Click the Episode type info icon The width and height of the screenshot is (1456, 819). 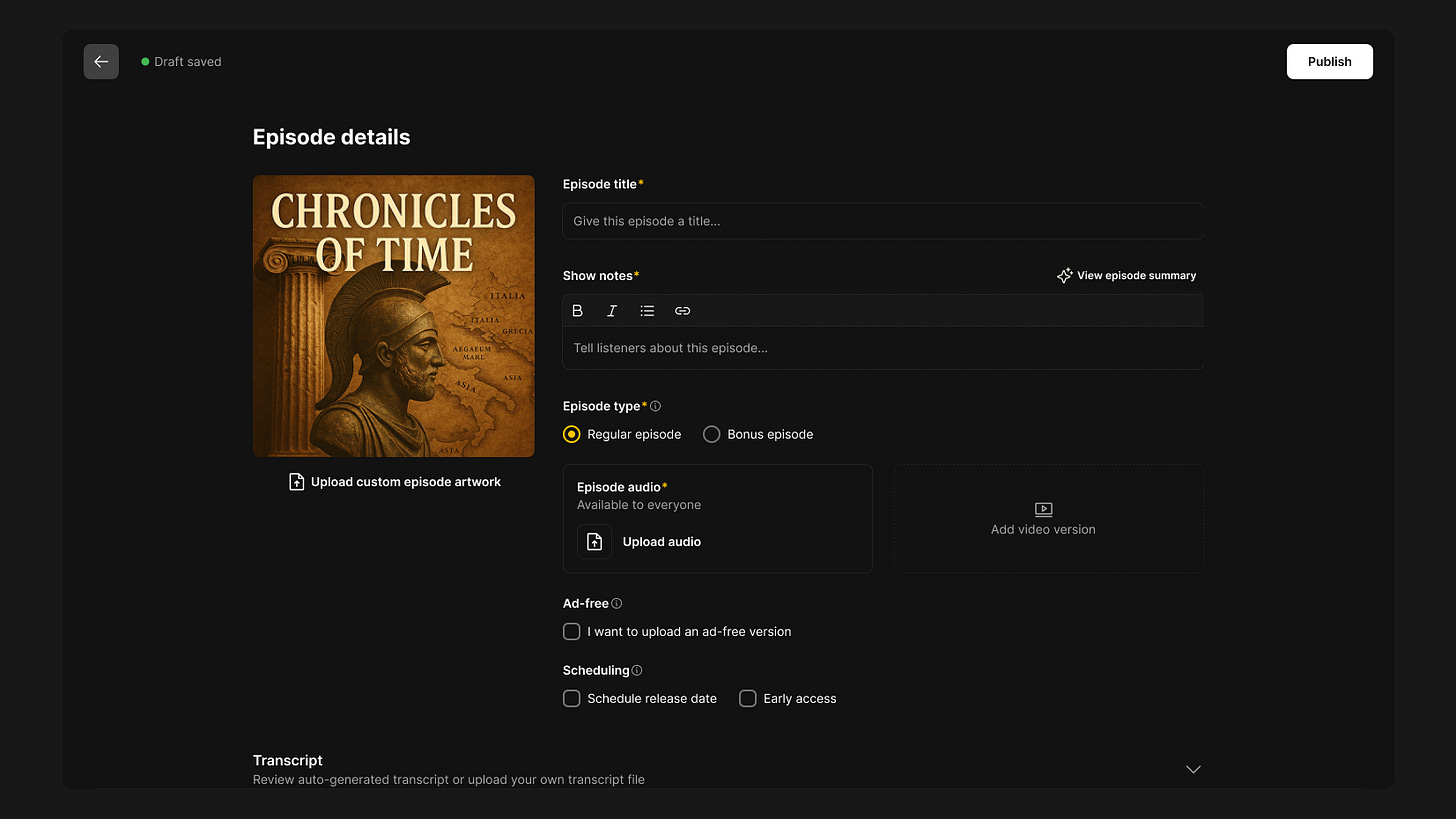[656, 407]
